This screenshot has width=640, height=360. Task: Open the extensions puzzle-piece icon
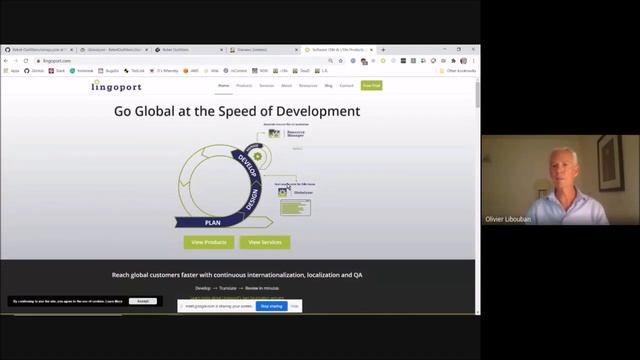point(453,61)
